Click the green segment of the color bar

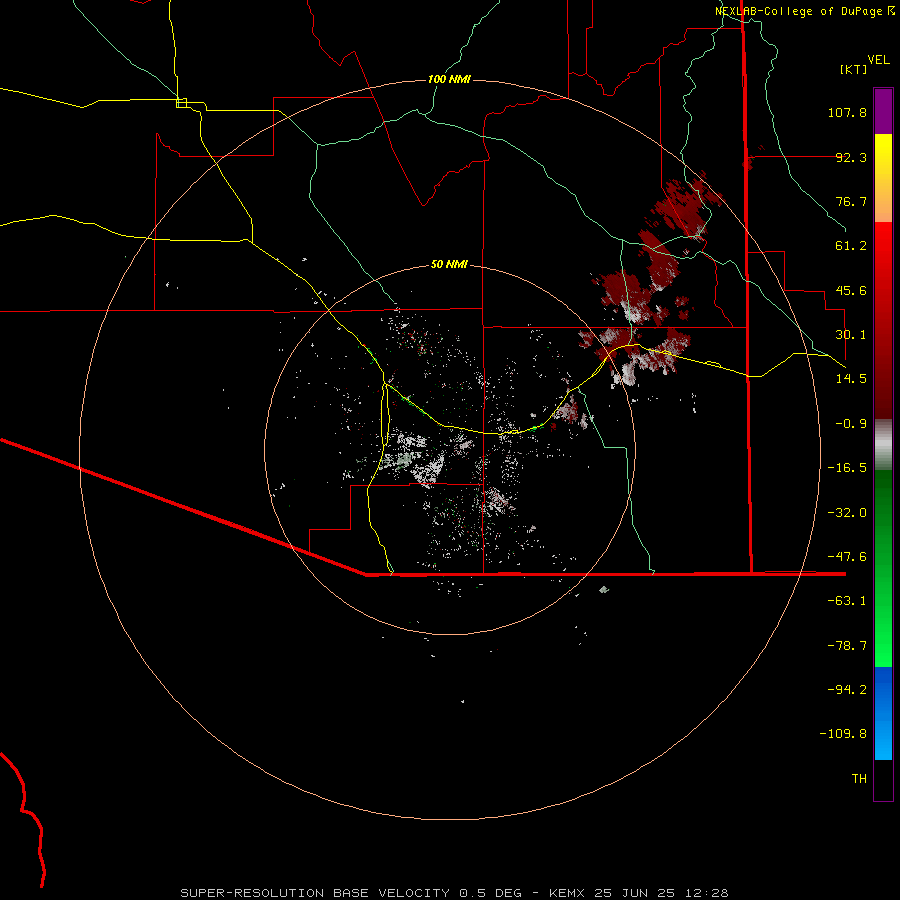pos(883,568)
